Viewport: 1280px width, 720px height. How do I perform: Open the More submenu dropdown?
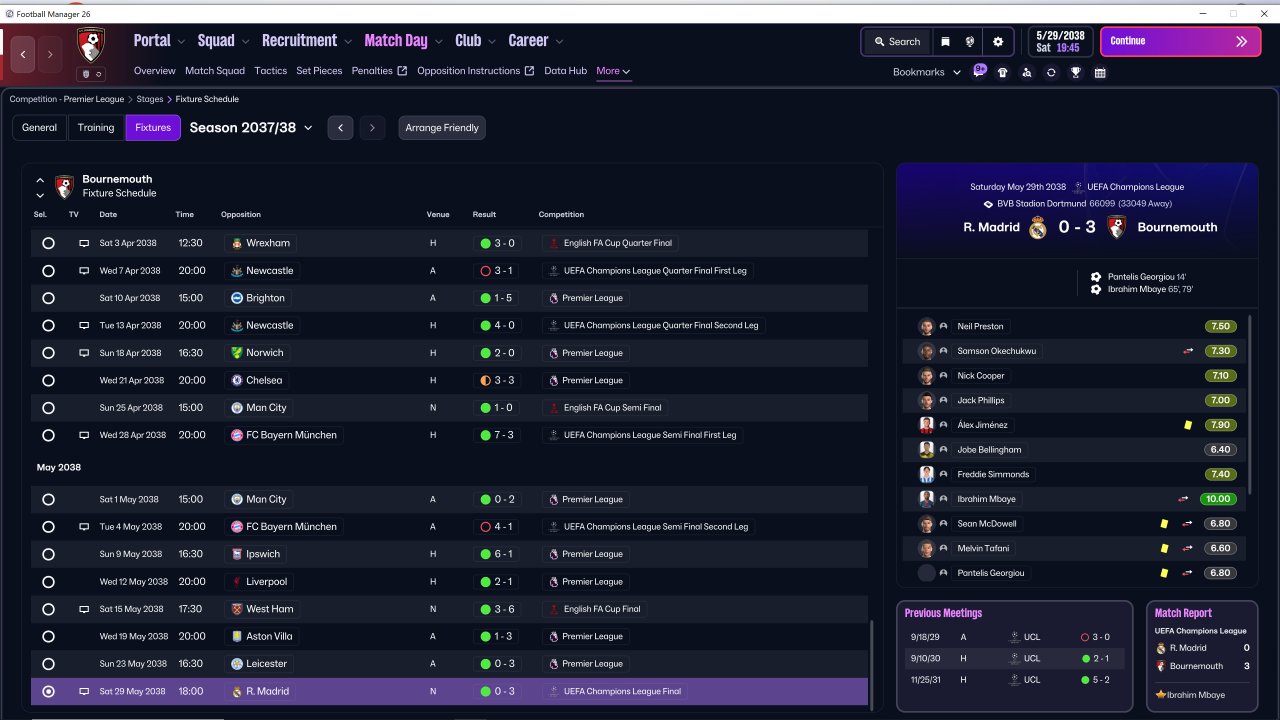[x=613, y=71]
